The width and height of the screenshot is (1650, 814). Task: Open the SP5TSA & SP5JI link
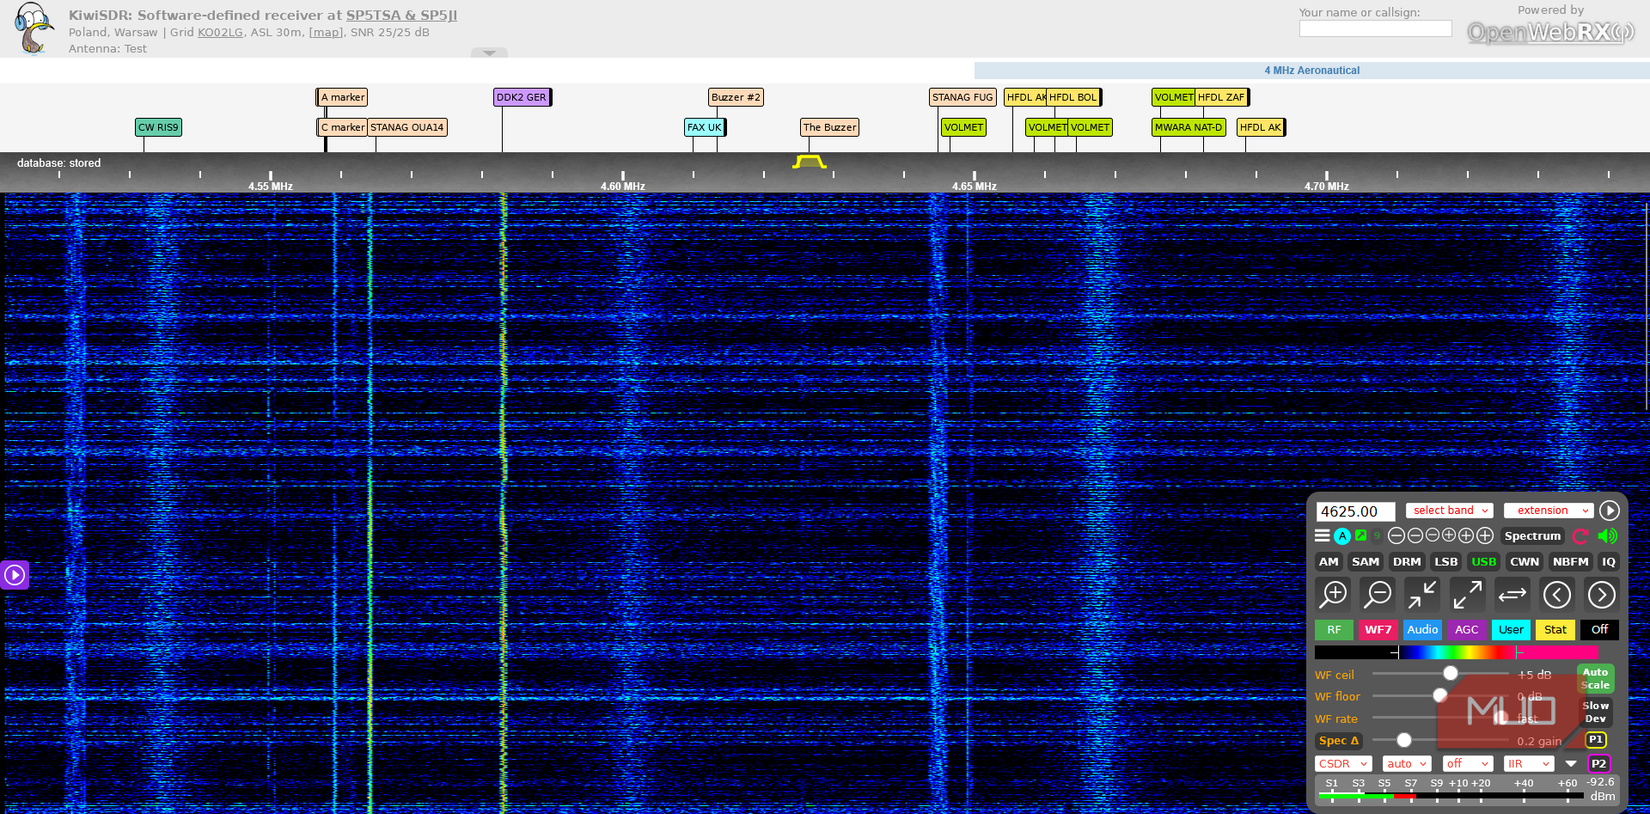pos(401,15)
